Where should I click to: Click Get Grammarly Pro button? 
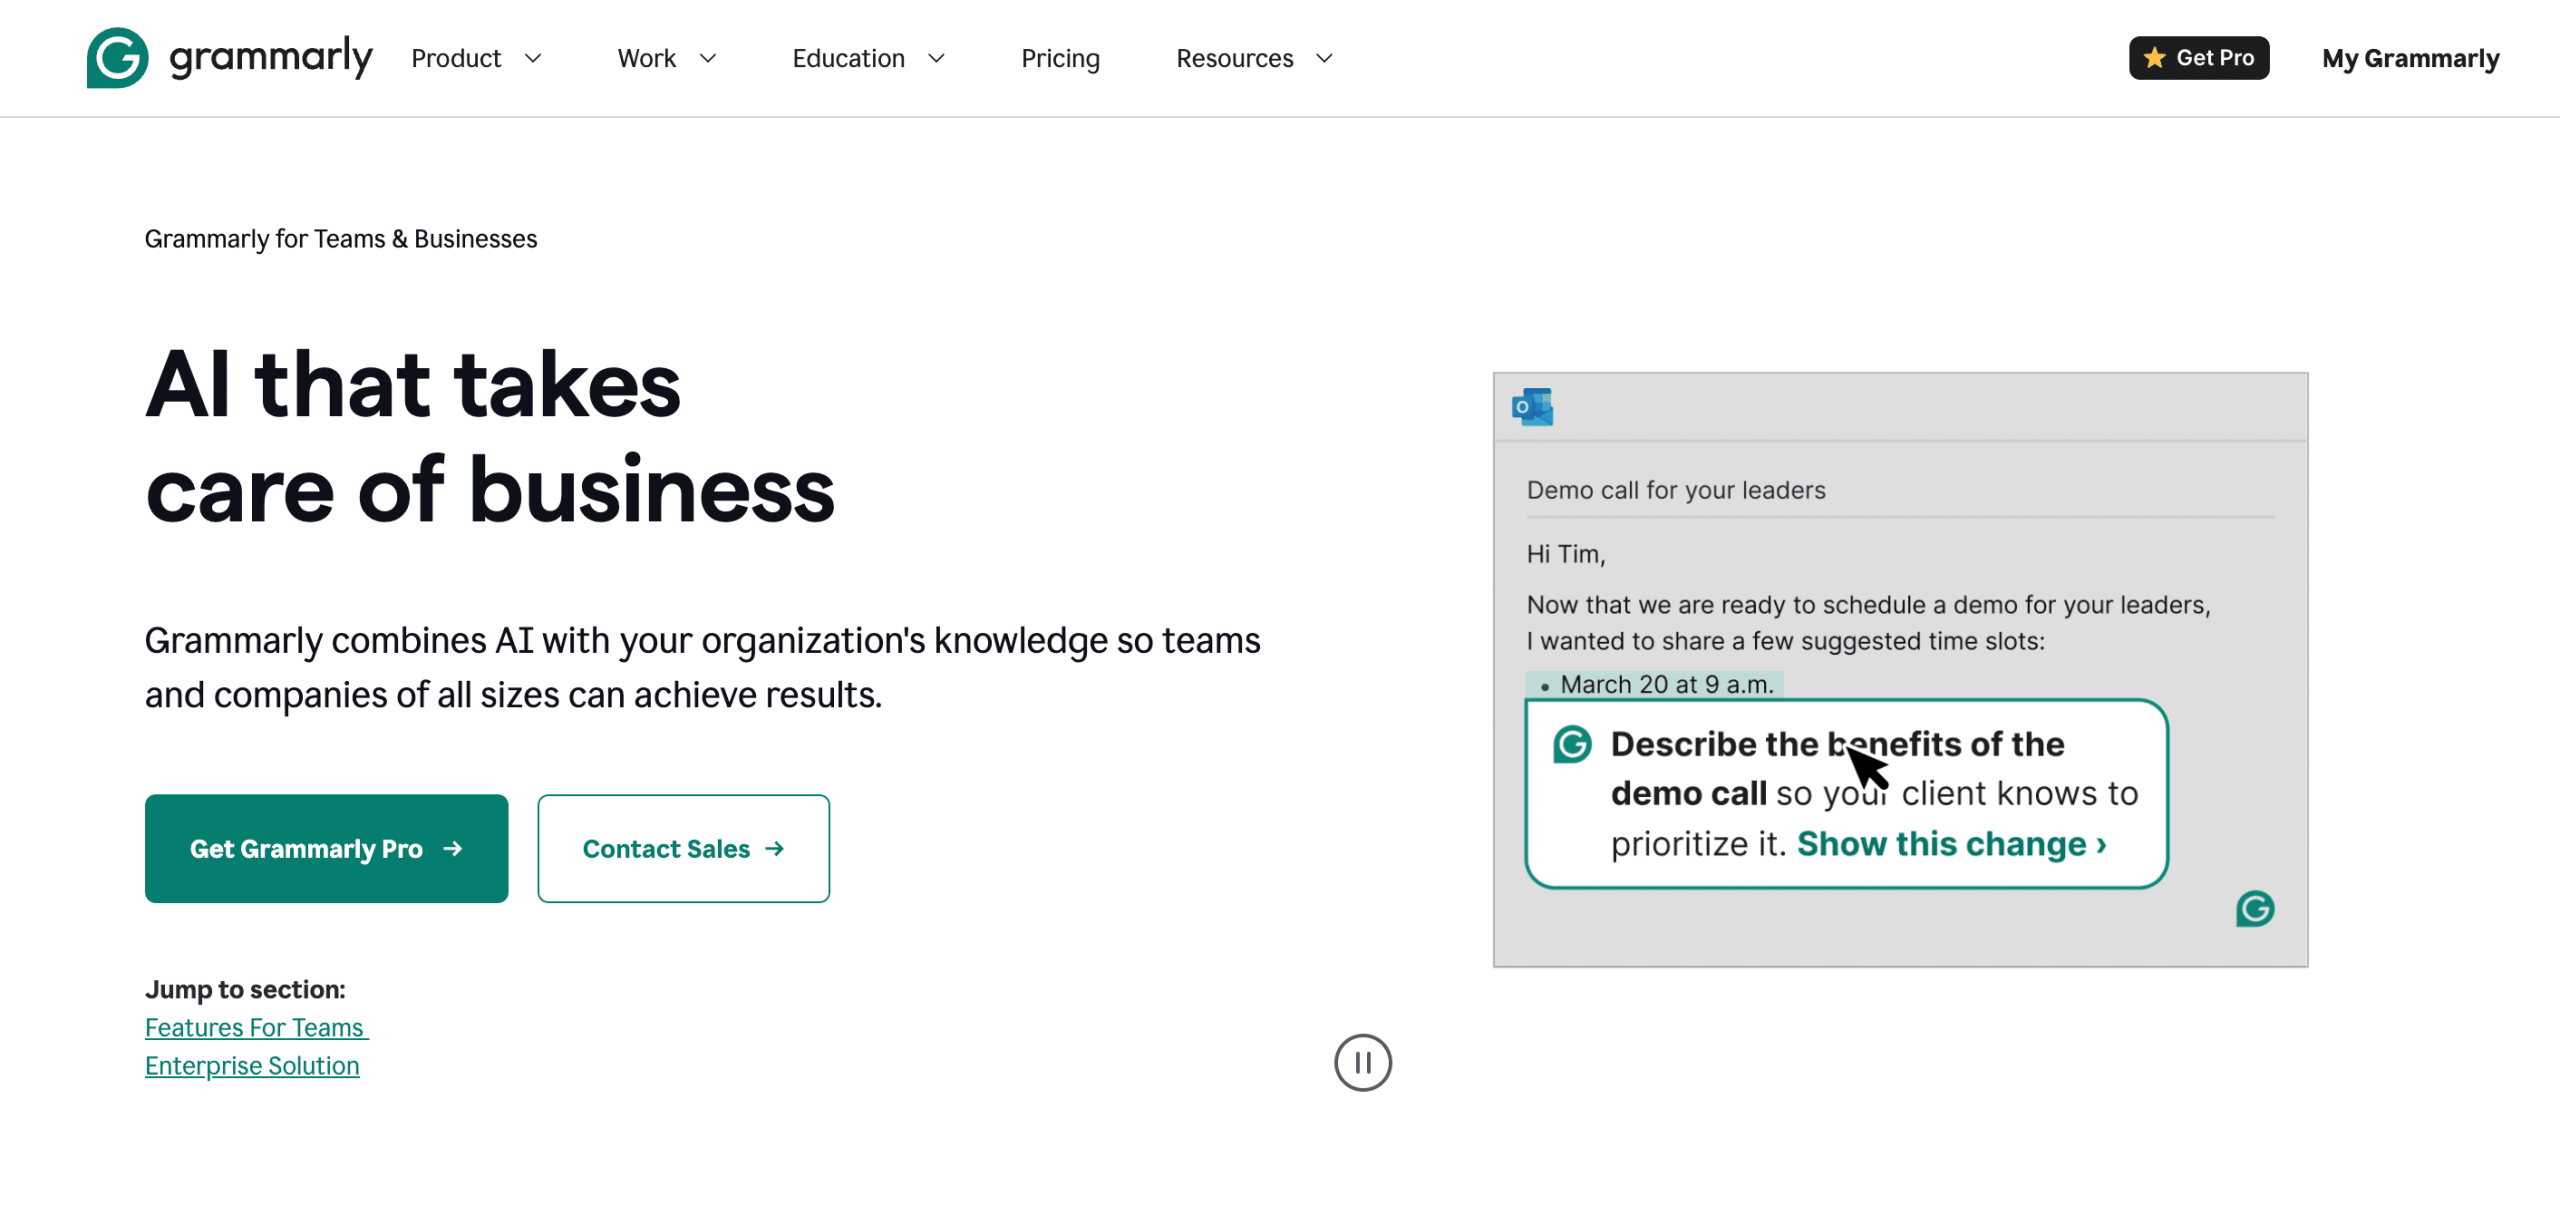tap(326, 848)
